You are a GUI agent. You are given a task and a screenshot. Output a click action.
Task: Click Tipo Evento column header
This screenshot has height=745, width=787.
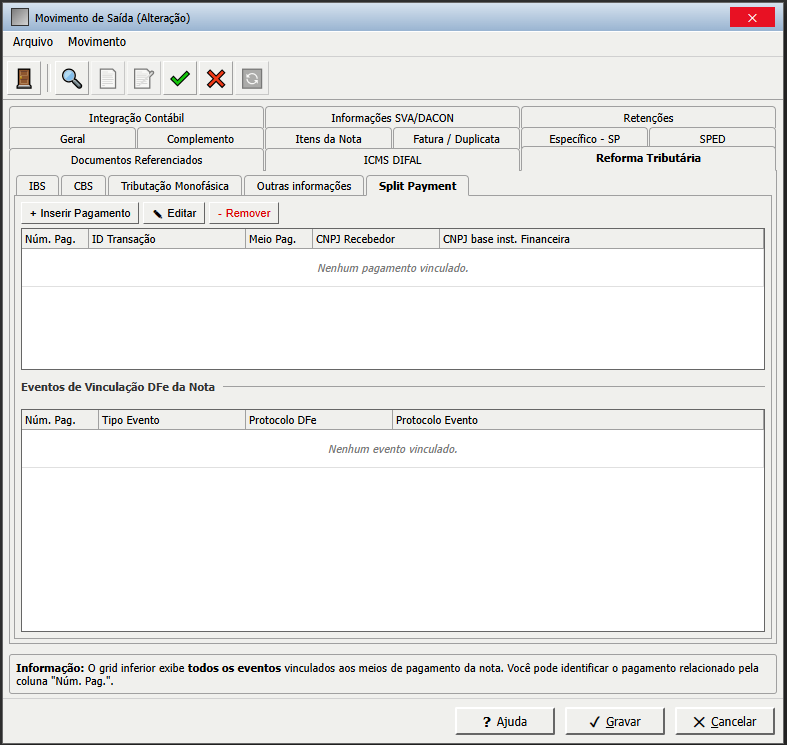pyautogui.click(x=172, y=420)
